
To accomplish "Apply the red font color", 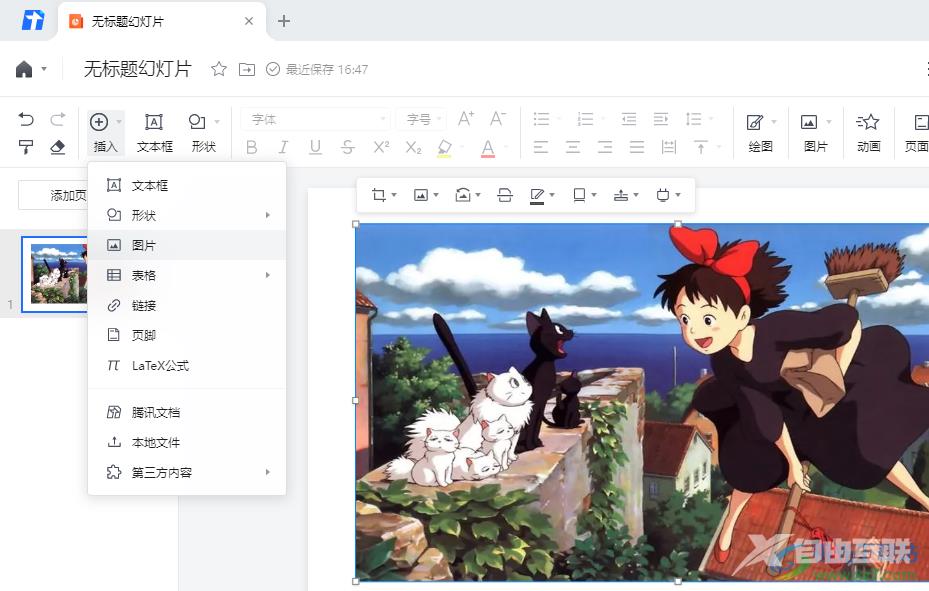I will pyautogui.click(x=488, y=147).
